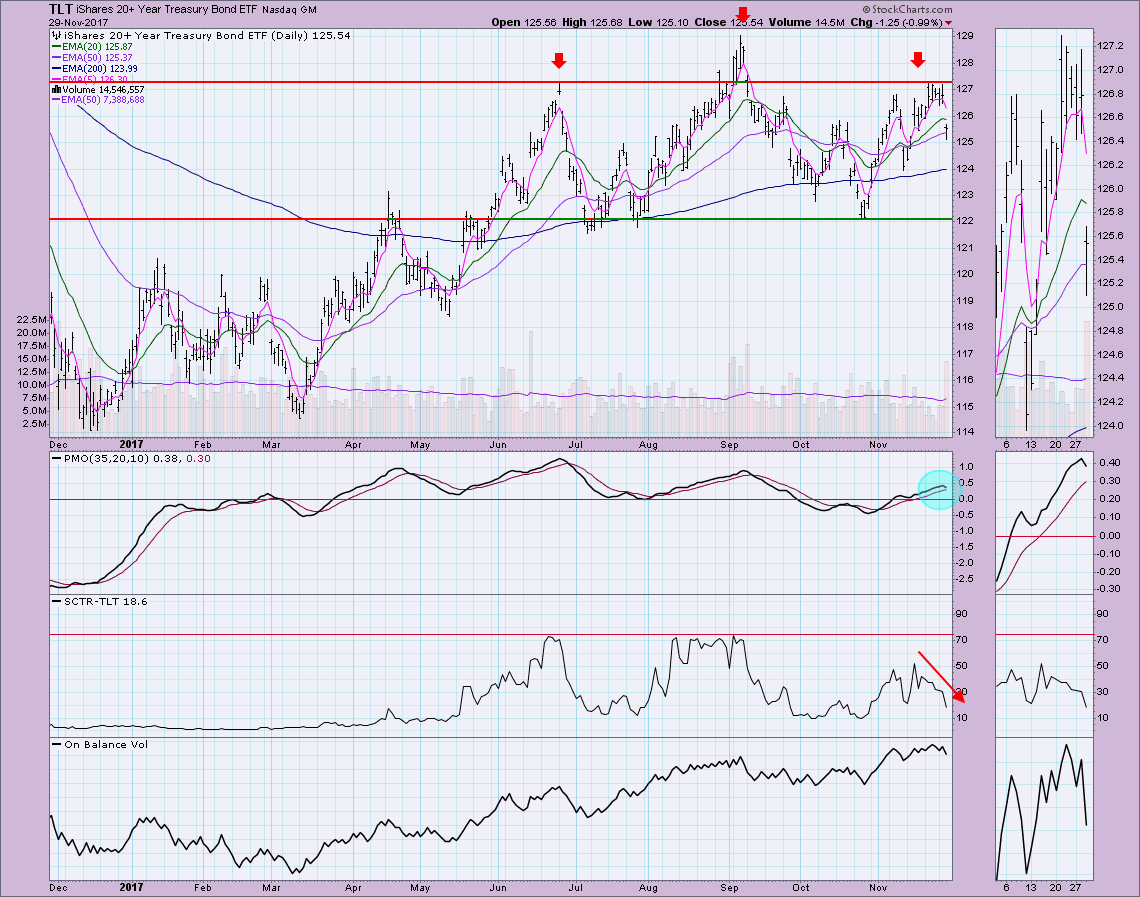Click the "EMA(50) 7,388,688" volume legend entry
Screen dimensions: 1140x897
pos(103,100)
